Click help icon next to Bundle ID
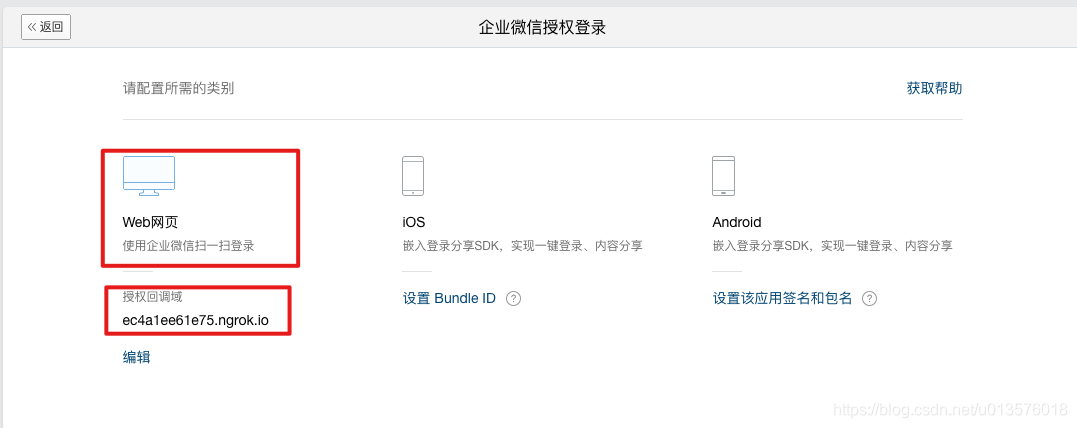Viewport: 1077px width, 428px height. click(x=514, y=299)
